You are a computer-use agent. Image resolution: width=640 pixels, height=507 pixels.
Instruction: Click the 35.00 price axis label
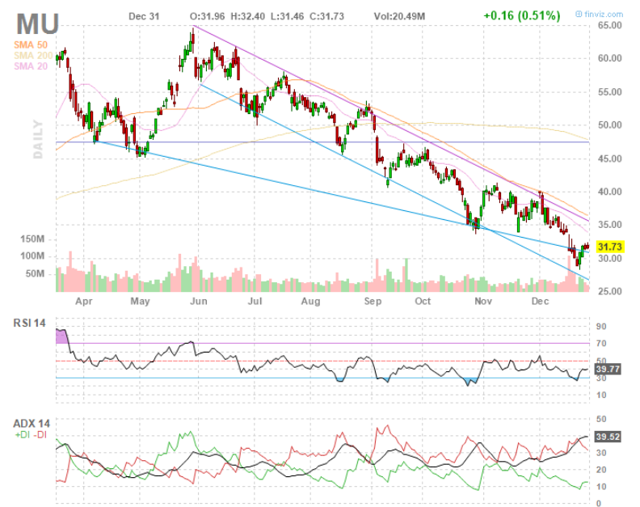(610, 225)
